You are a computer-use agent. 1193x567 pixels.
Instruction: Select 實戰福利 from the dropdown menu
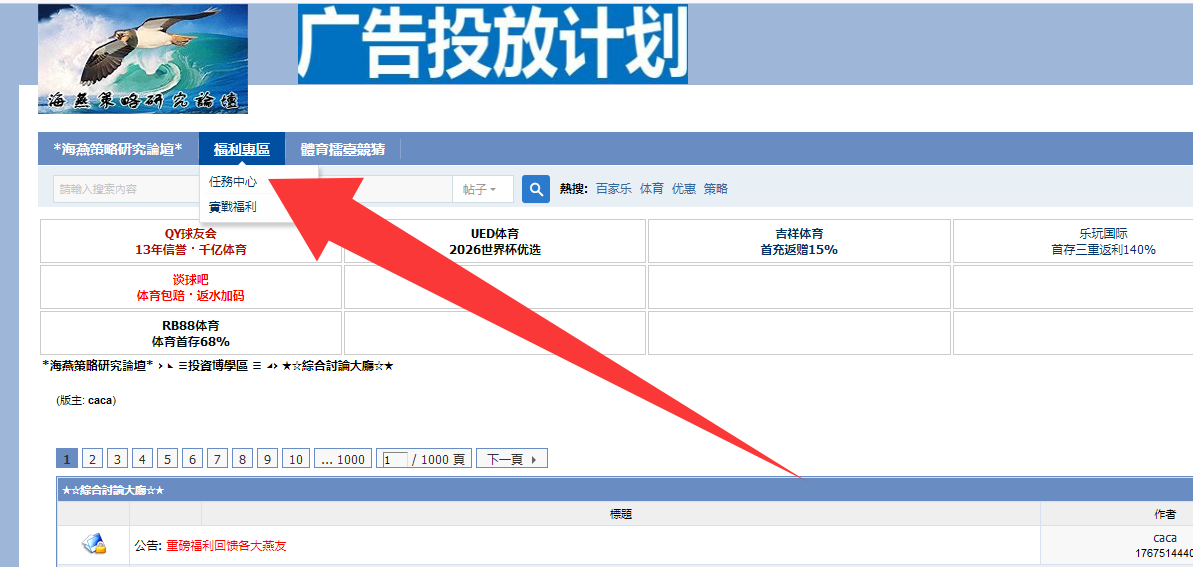(x=233, y=207)
